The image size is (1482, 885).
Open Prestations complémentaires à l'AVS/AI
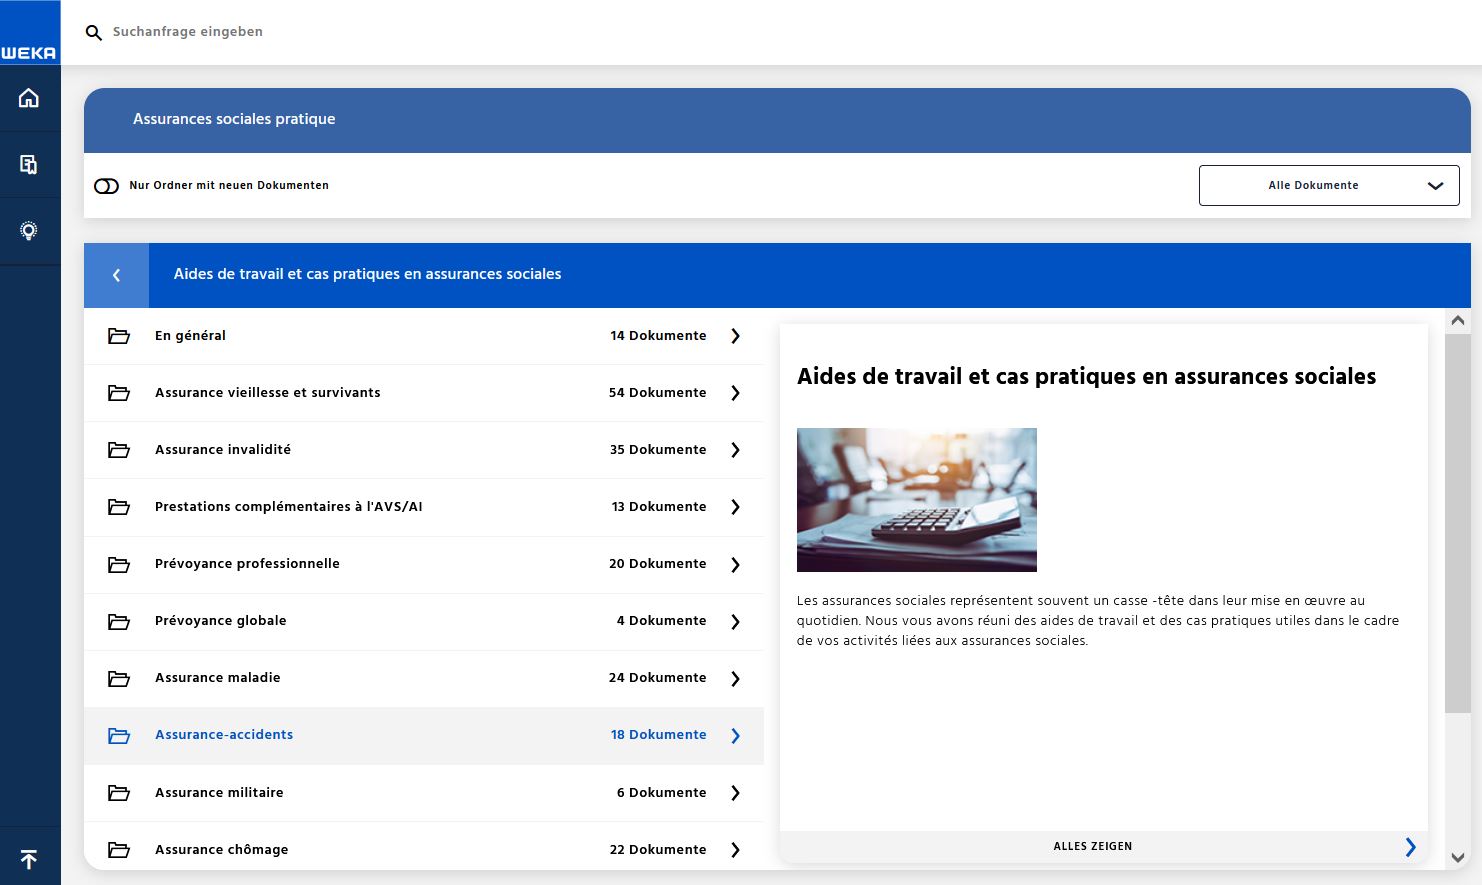point(288,507)
